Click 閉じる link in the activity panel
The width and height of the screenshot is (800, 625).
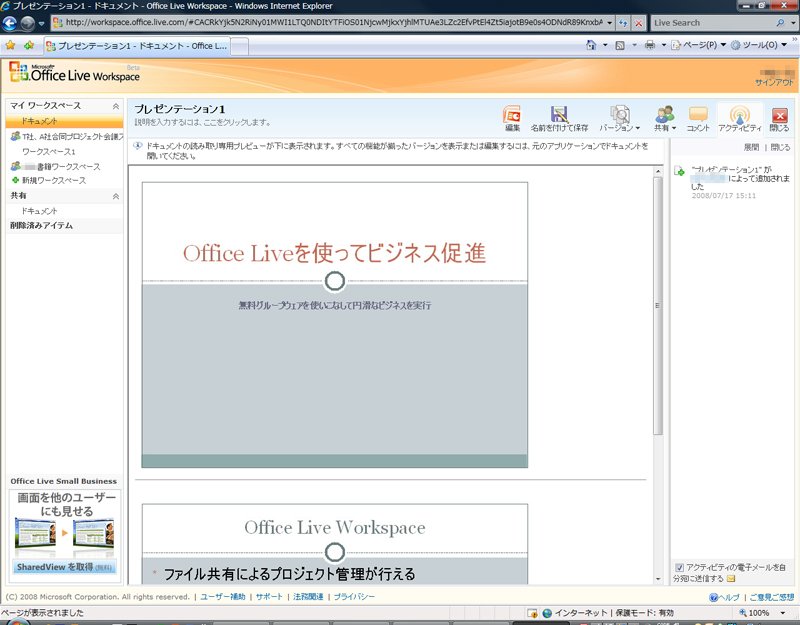tap(780, 147)
